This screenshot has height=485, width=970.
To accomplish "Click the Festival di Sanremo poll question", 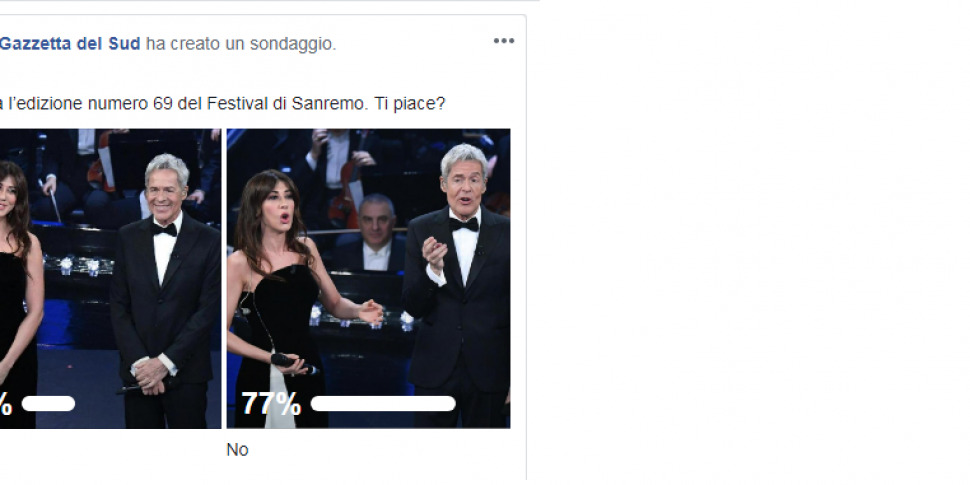I will pyautogui.click(x=223, y=104).
